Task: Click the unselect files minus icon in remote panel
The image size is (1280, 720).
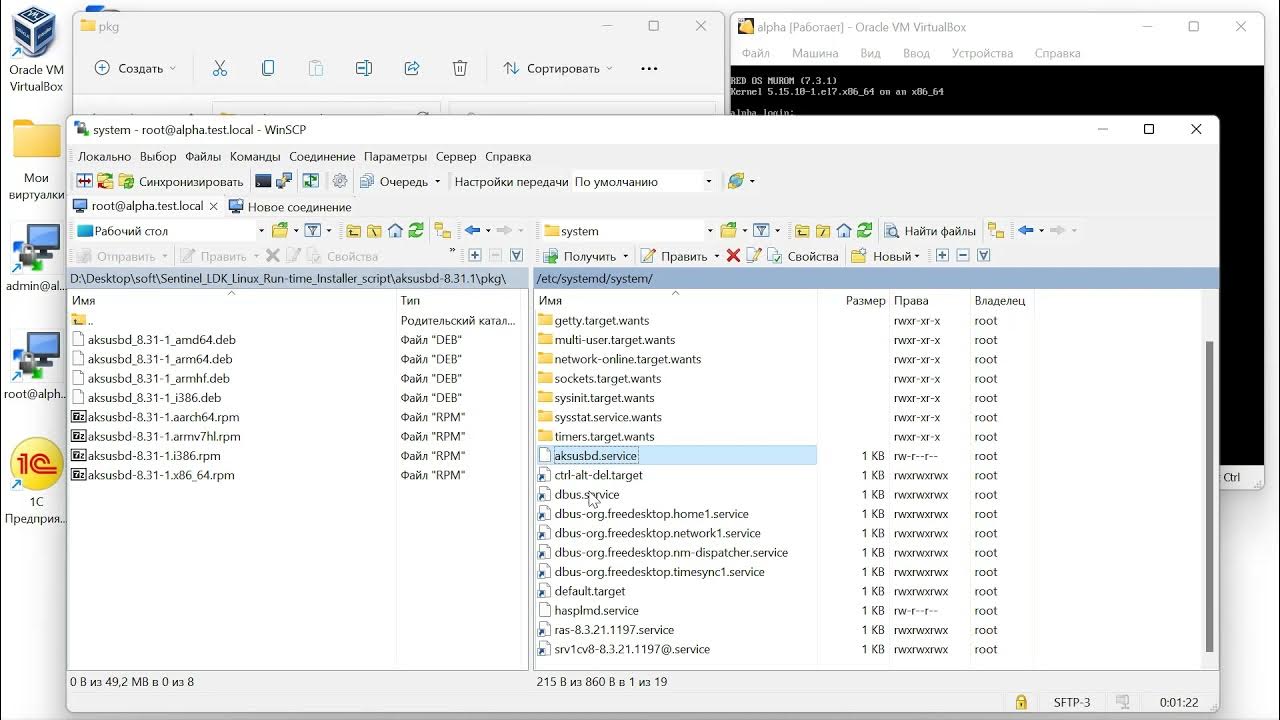Action: point(963,256)
